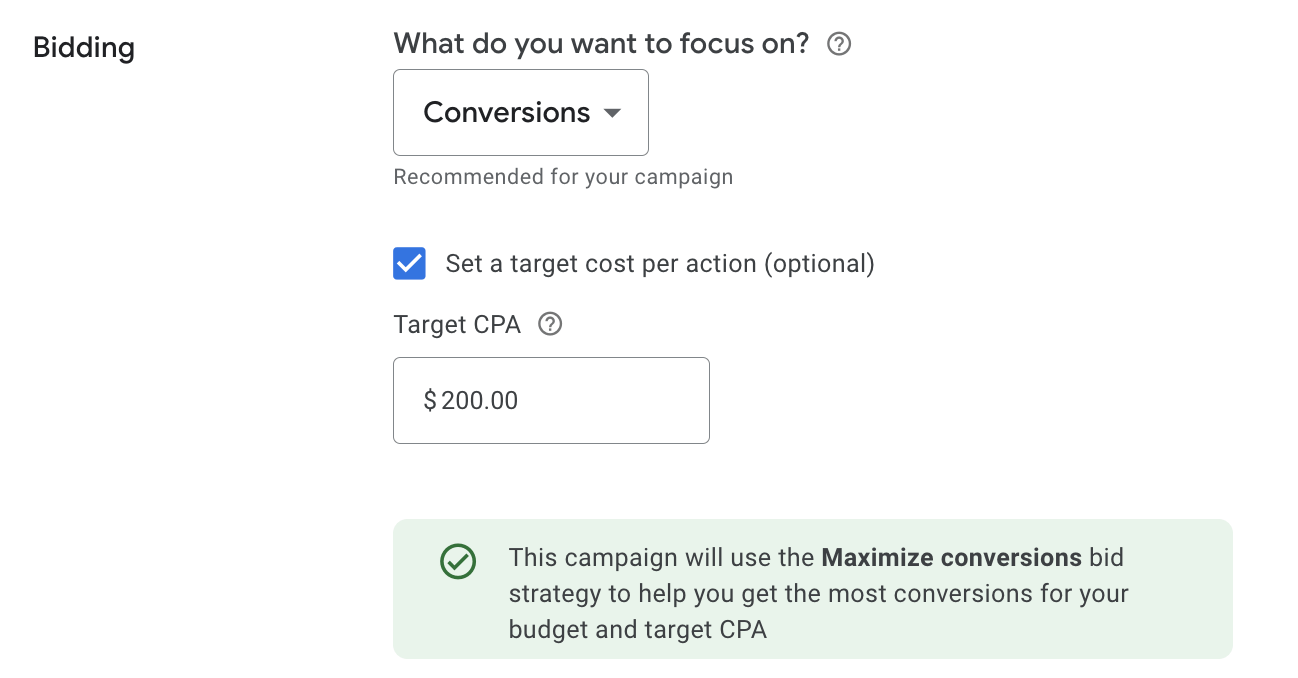Image resolution: width=1298 pixels, height=678 pixels.
Task: Click 'Recommended for your campaign' text
Action: 563,176
